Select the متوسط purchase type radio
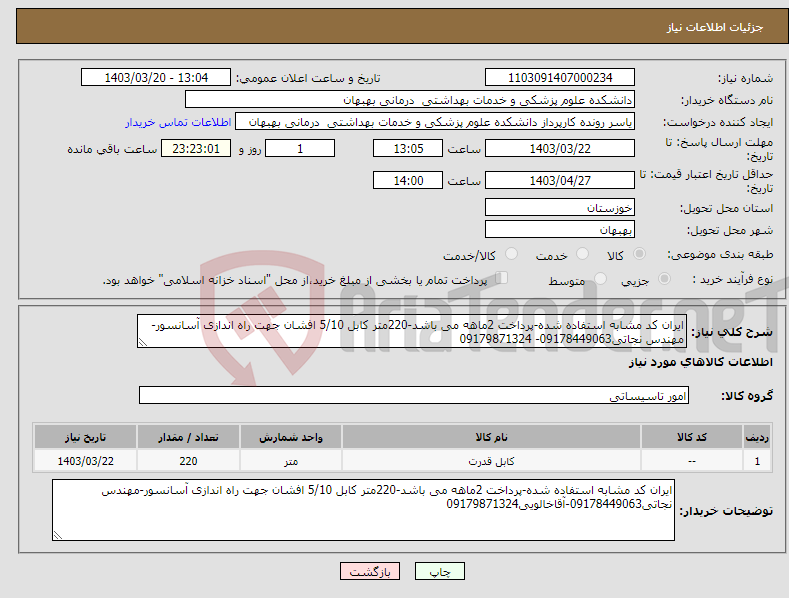The height and width of the screenshot is (598, 789). 600,278
